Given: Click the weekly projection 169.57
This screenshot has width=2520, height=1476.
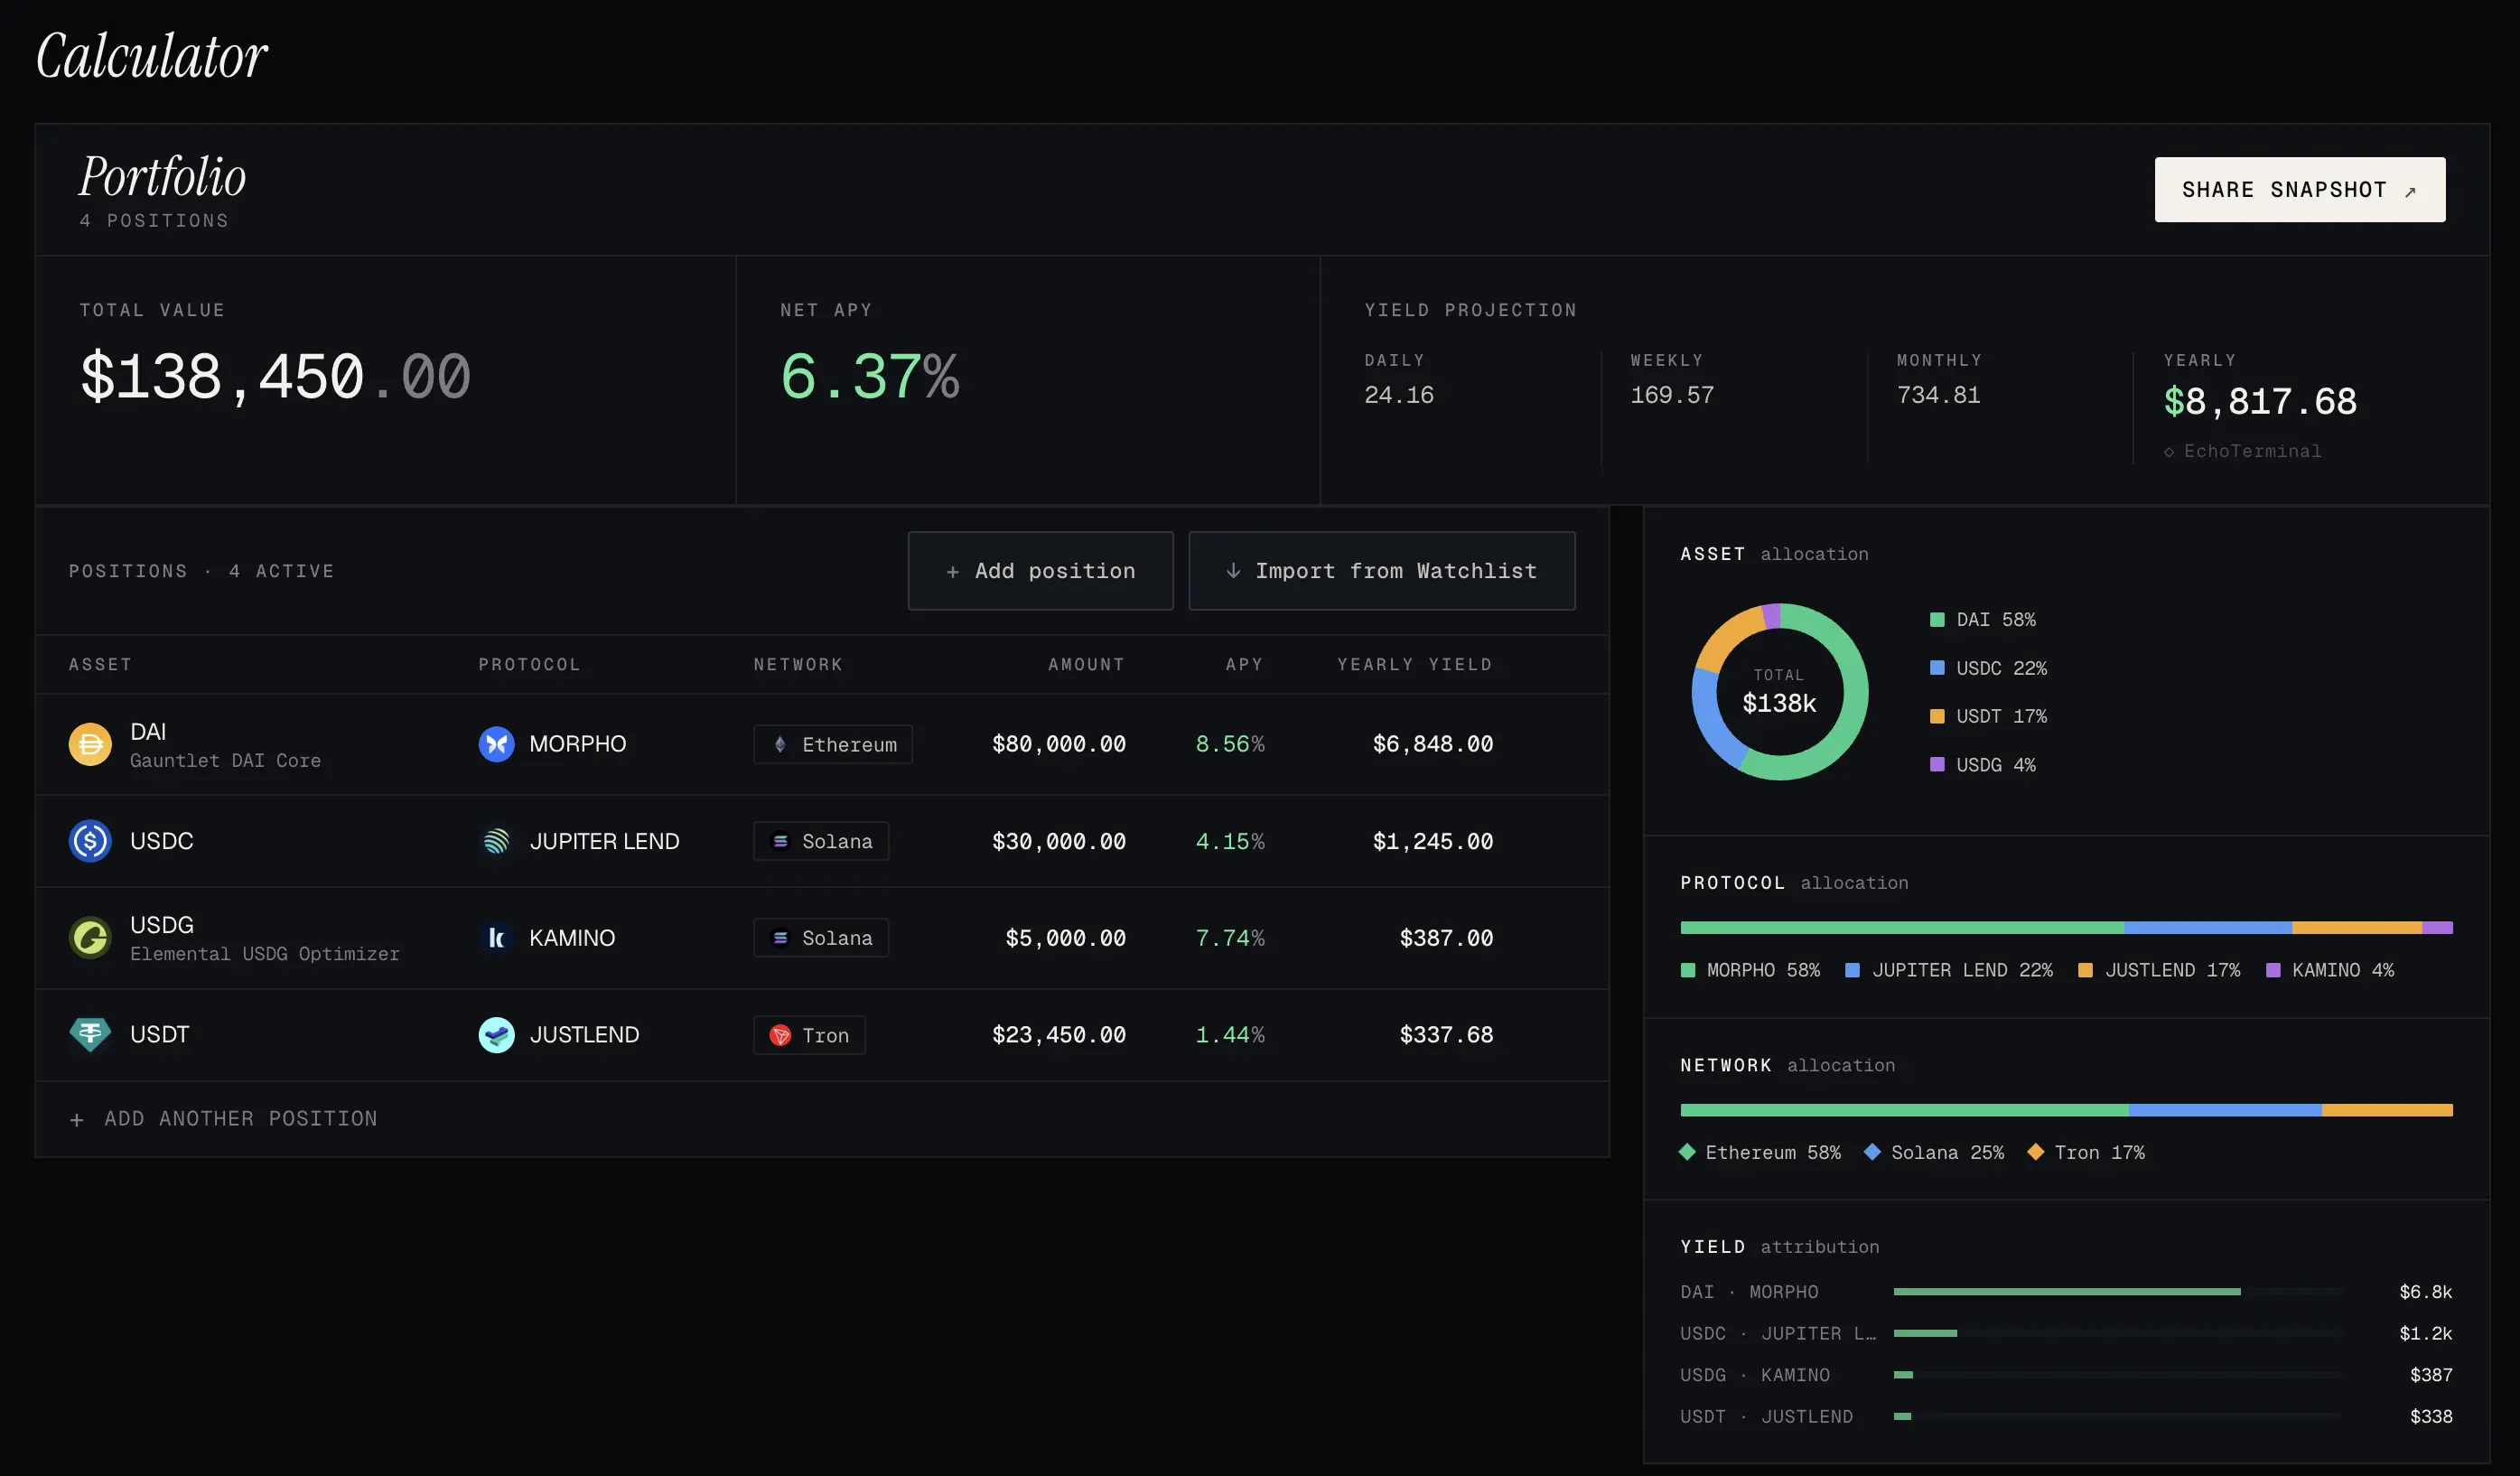Looking at the screenshot, I should 1672,395.
